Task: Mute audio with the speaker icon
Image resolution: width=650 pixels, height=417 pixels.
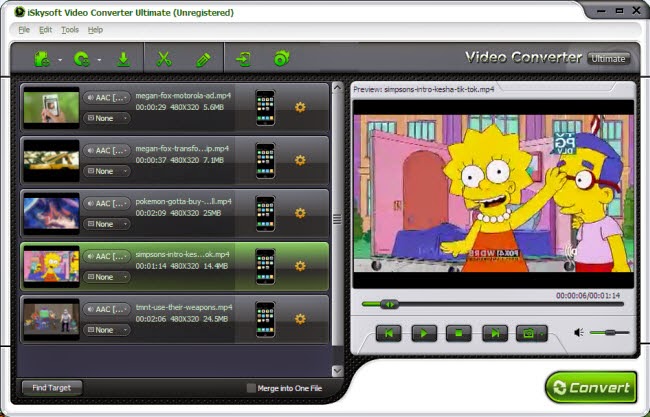Action: (x=579, y=332)
